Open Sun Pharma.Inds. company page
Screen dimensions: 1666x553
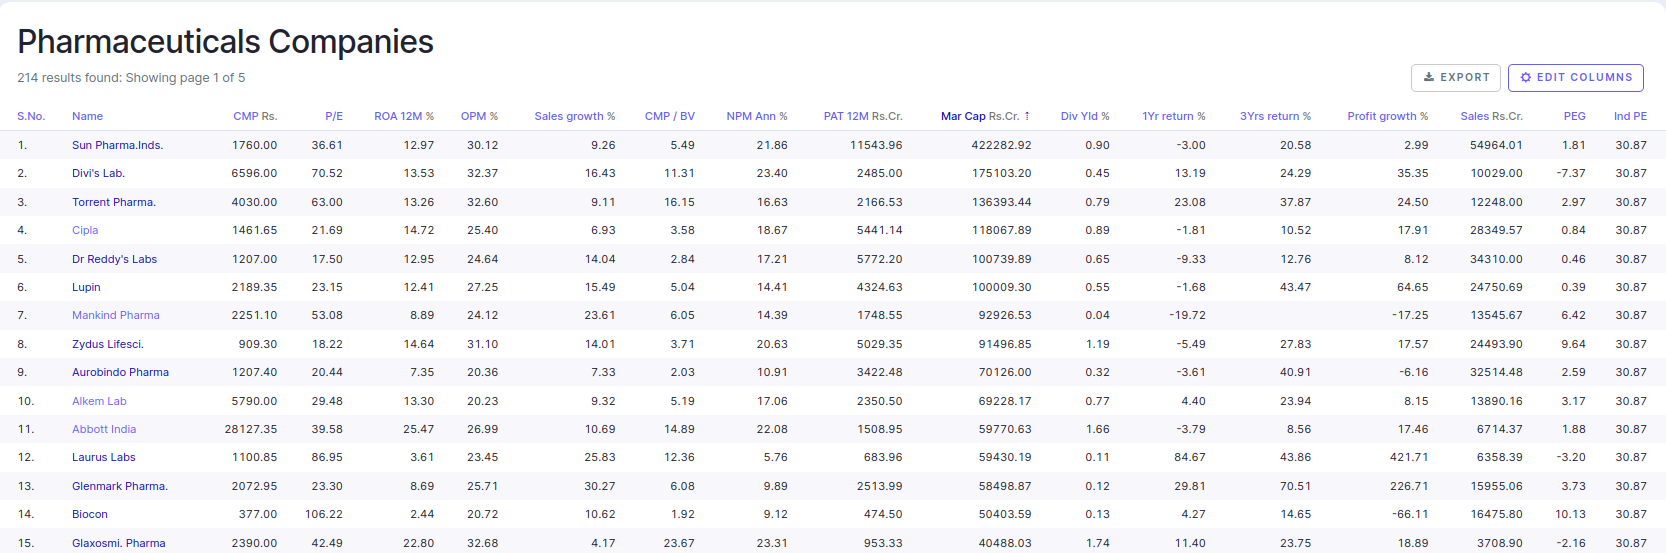pos(117,145)
